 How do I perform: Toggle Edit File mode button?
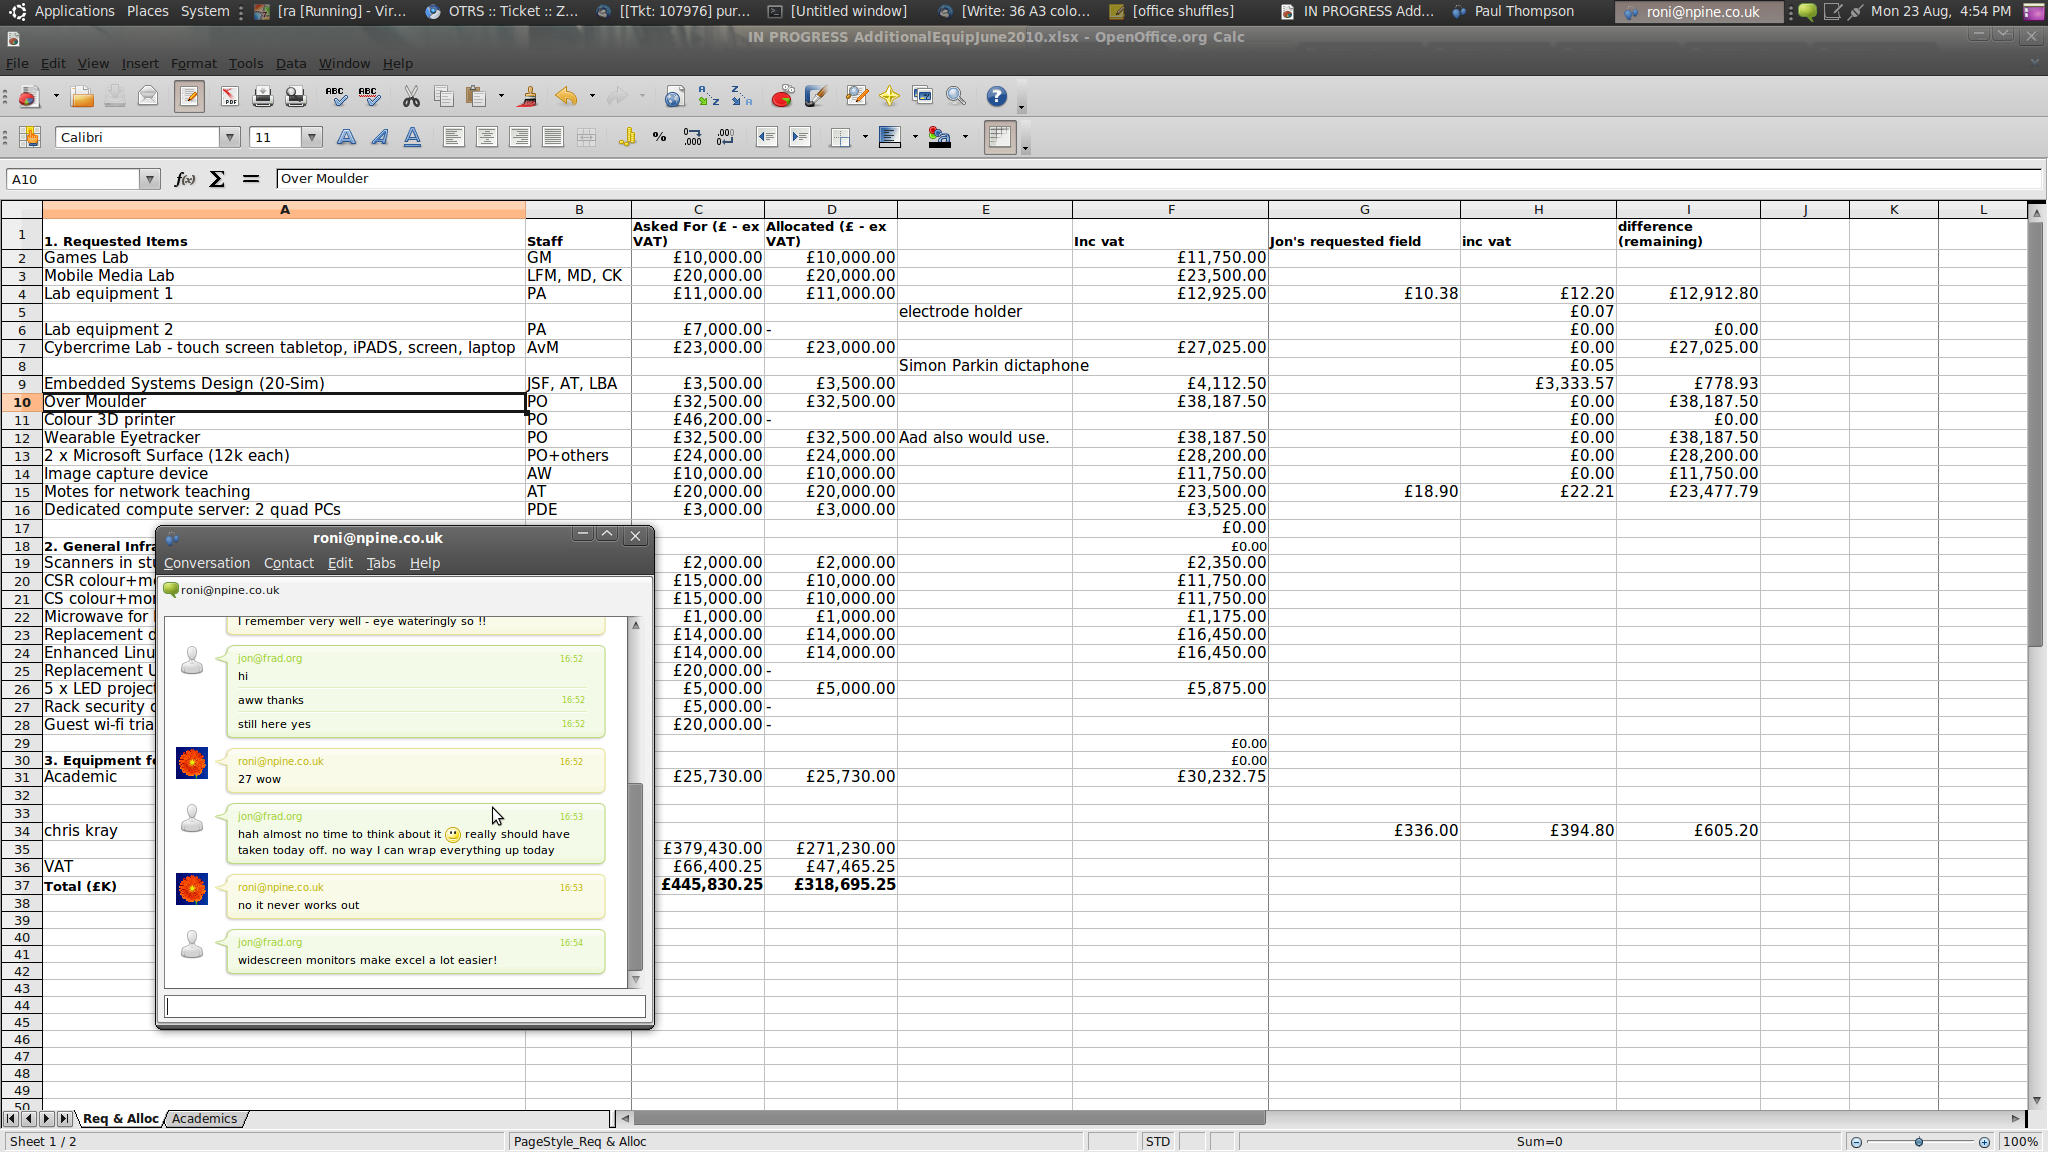click(189, 96)
